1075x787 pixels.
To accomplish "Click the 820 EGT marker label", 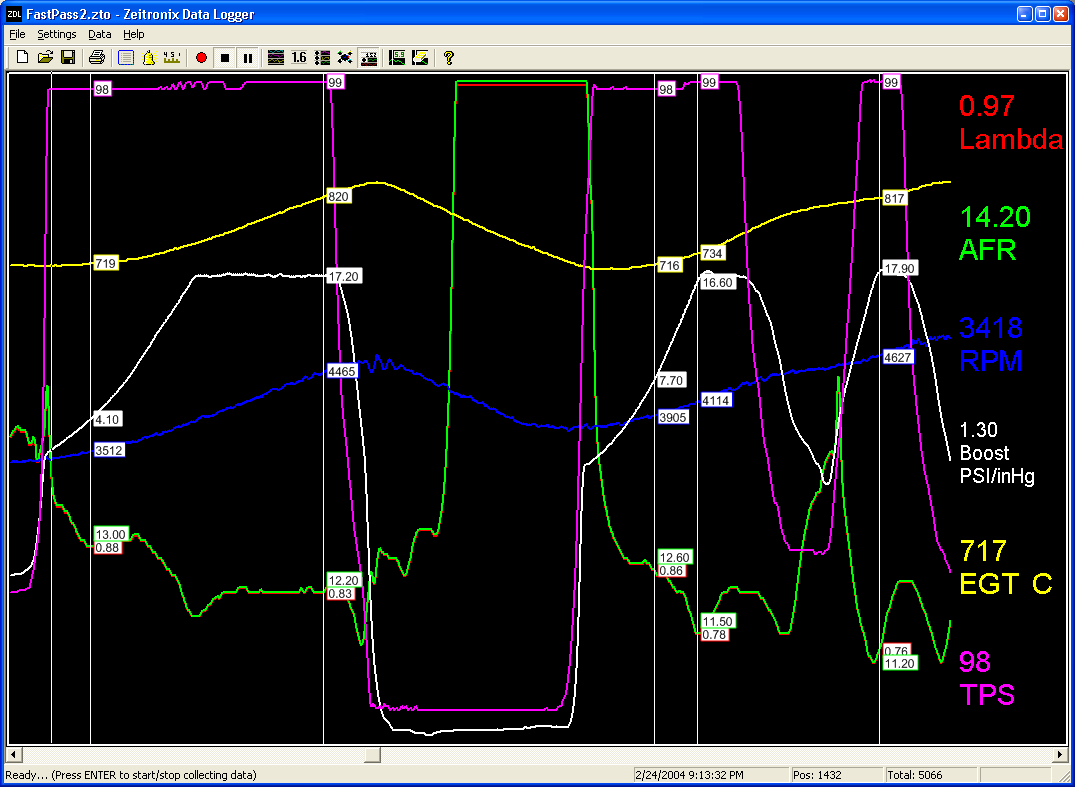I will (339, 197).
